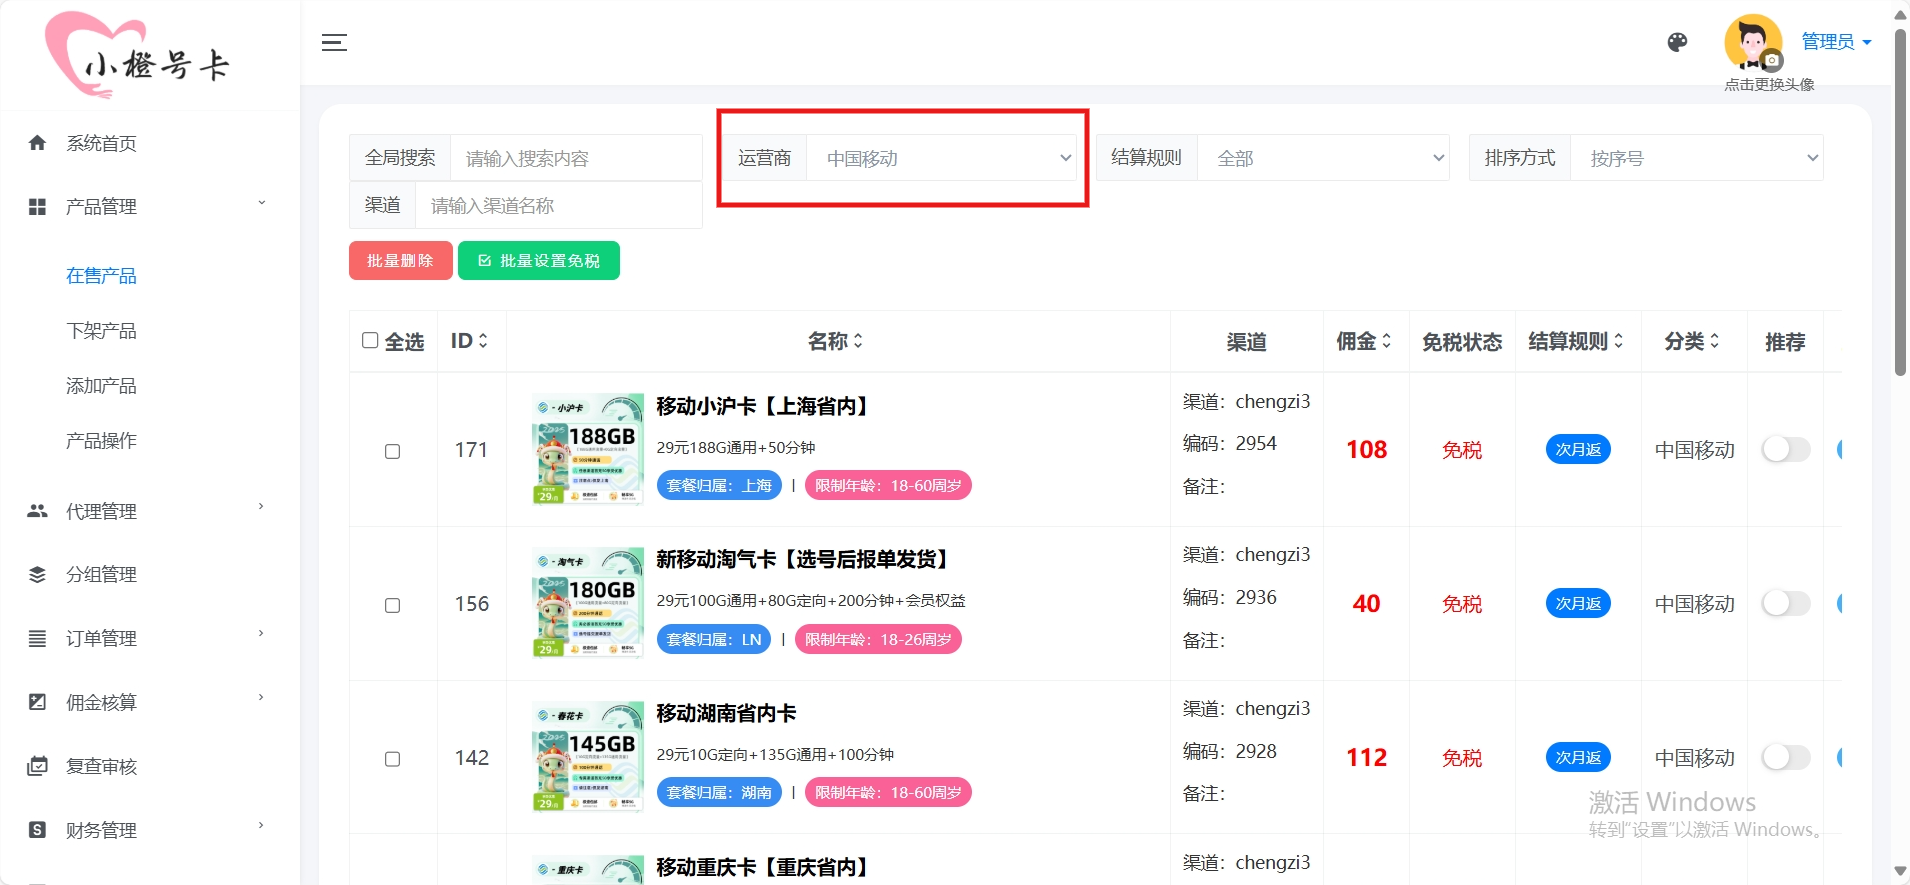
Task: Click the 系统首页 home icon
Action: [x=37, y=143]
